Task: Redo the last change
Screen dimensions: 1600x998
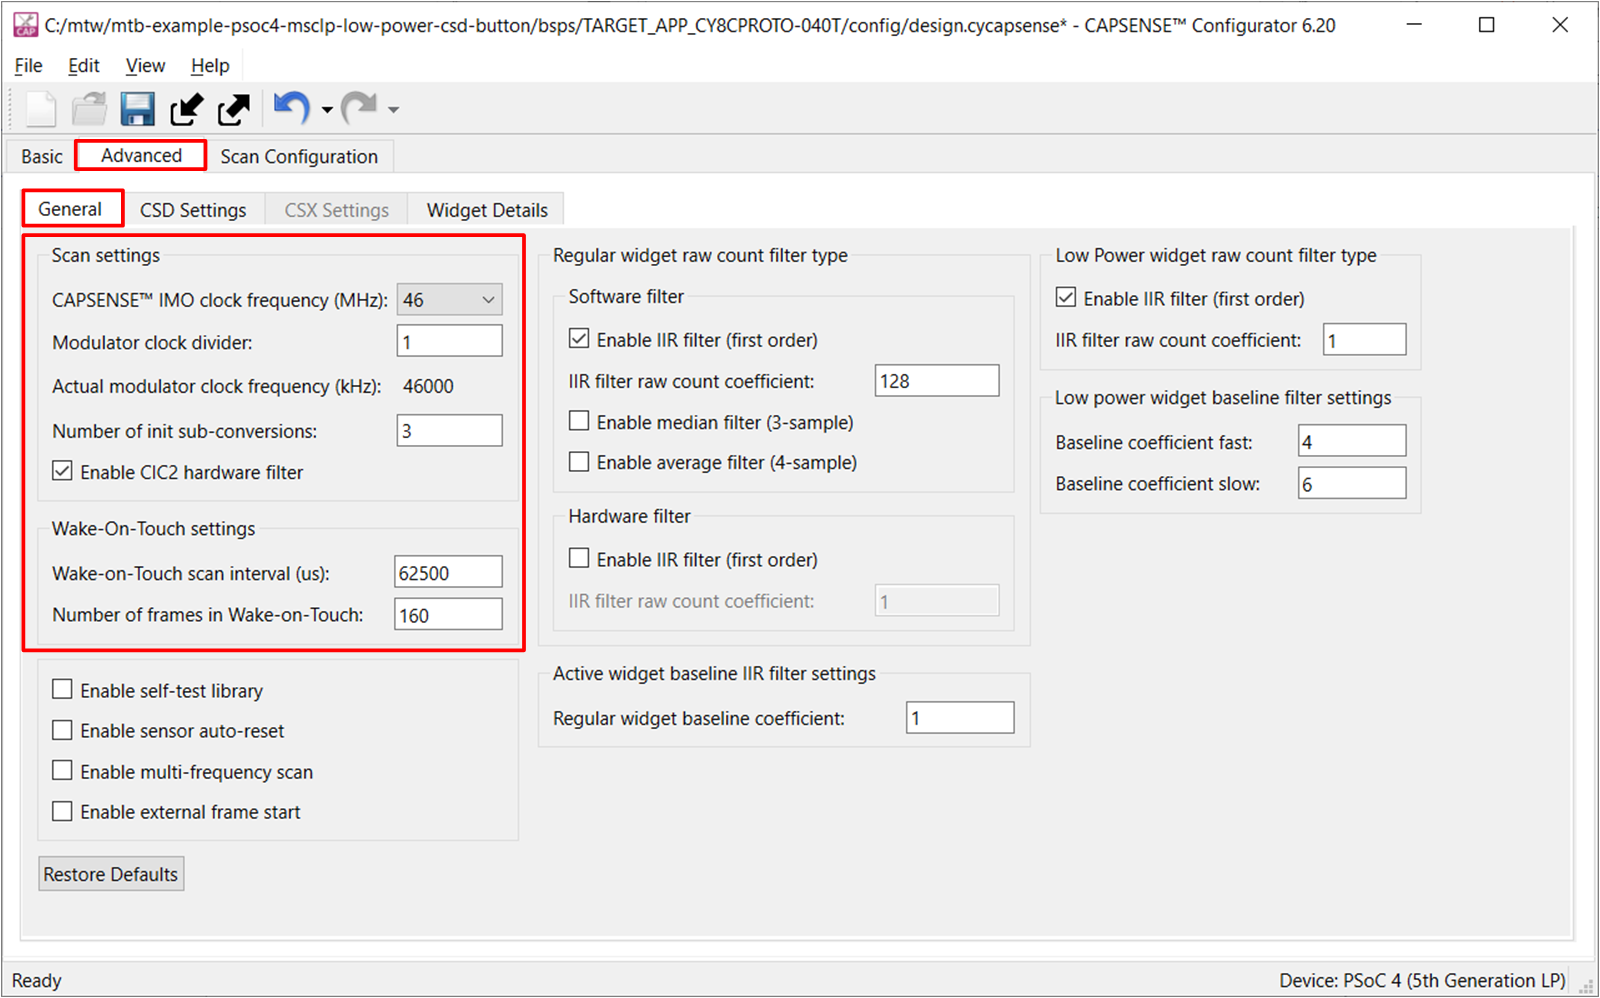Action: coord(359,108)
